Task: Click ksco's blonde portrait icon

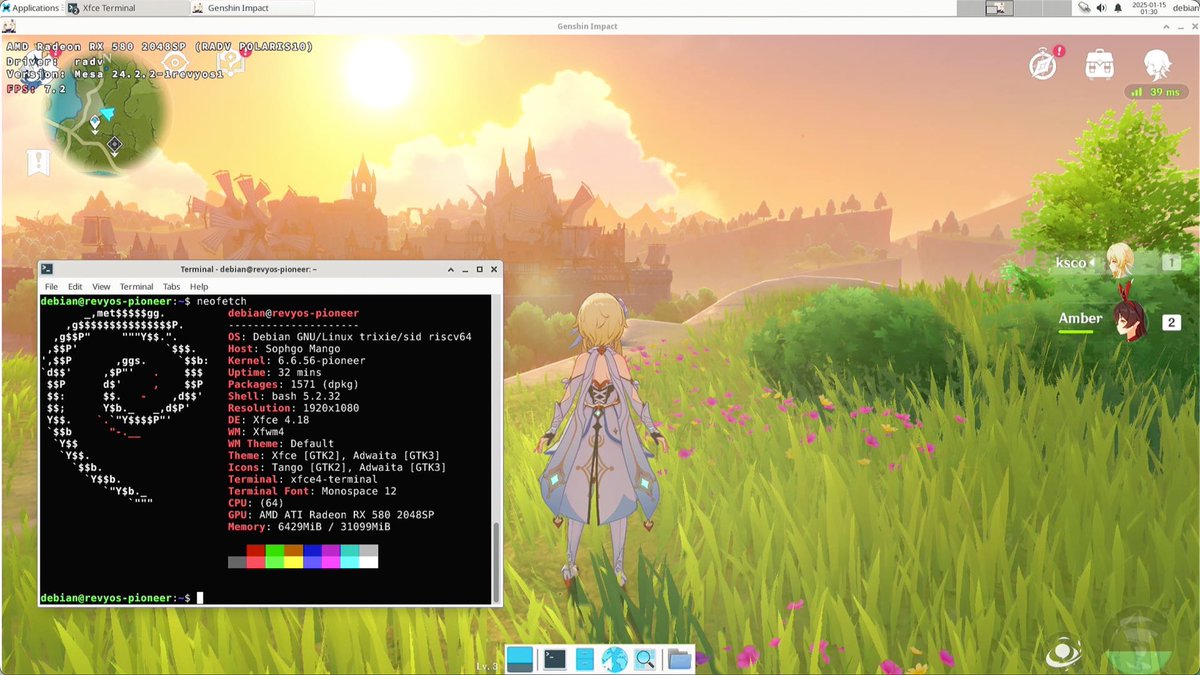Action: (x=1120, y=262)
